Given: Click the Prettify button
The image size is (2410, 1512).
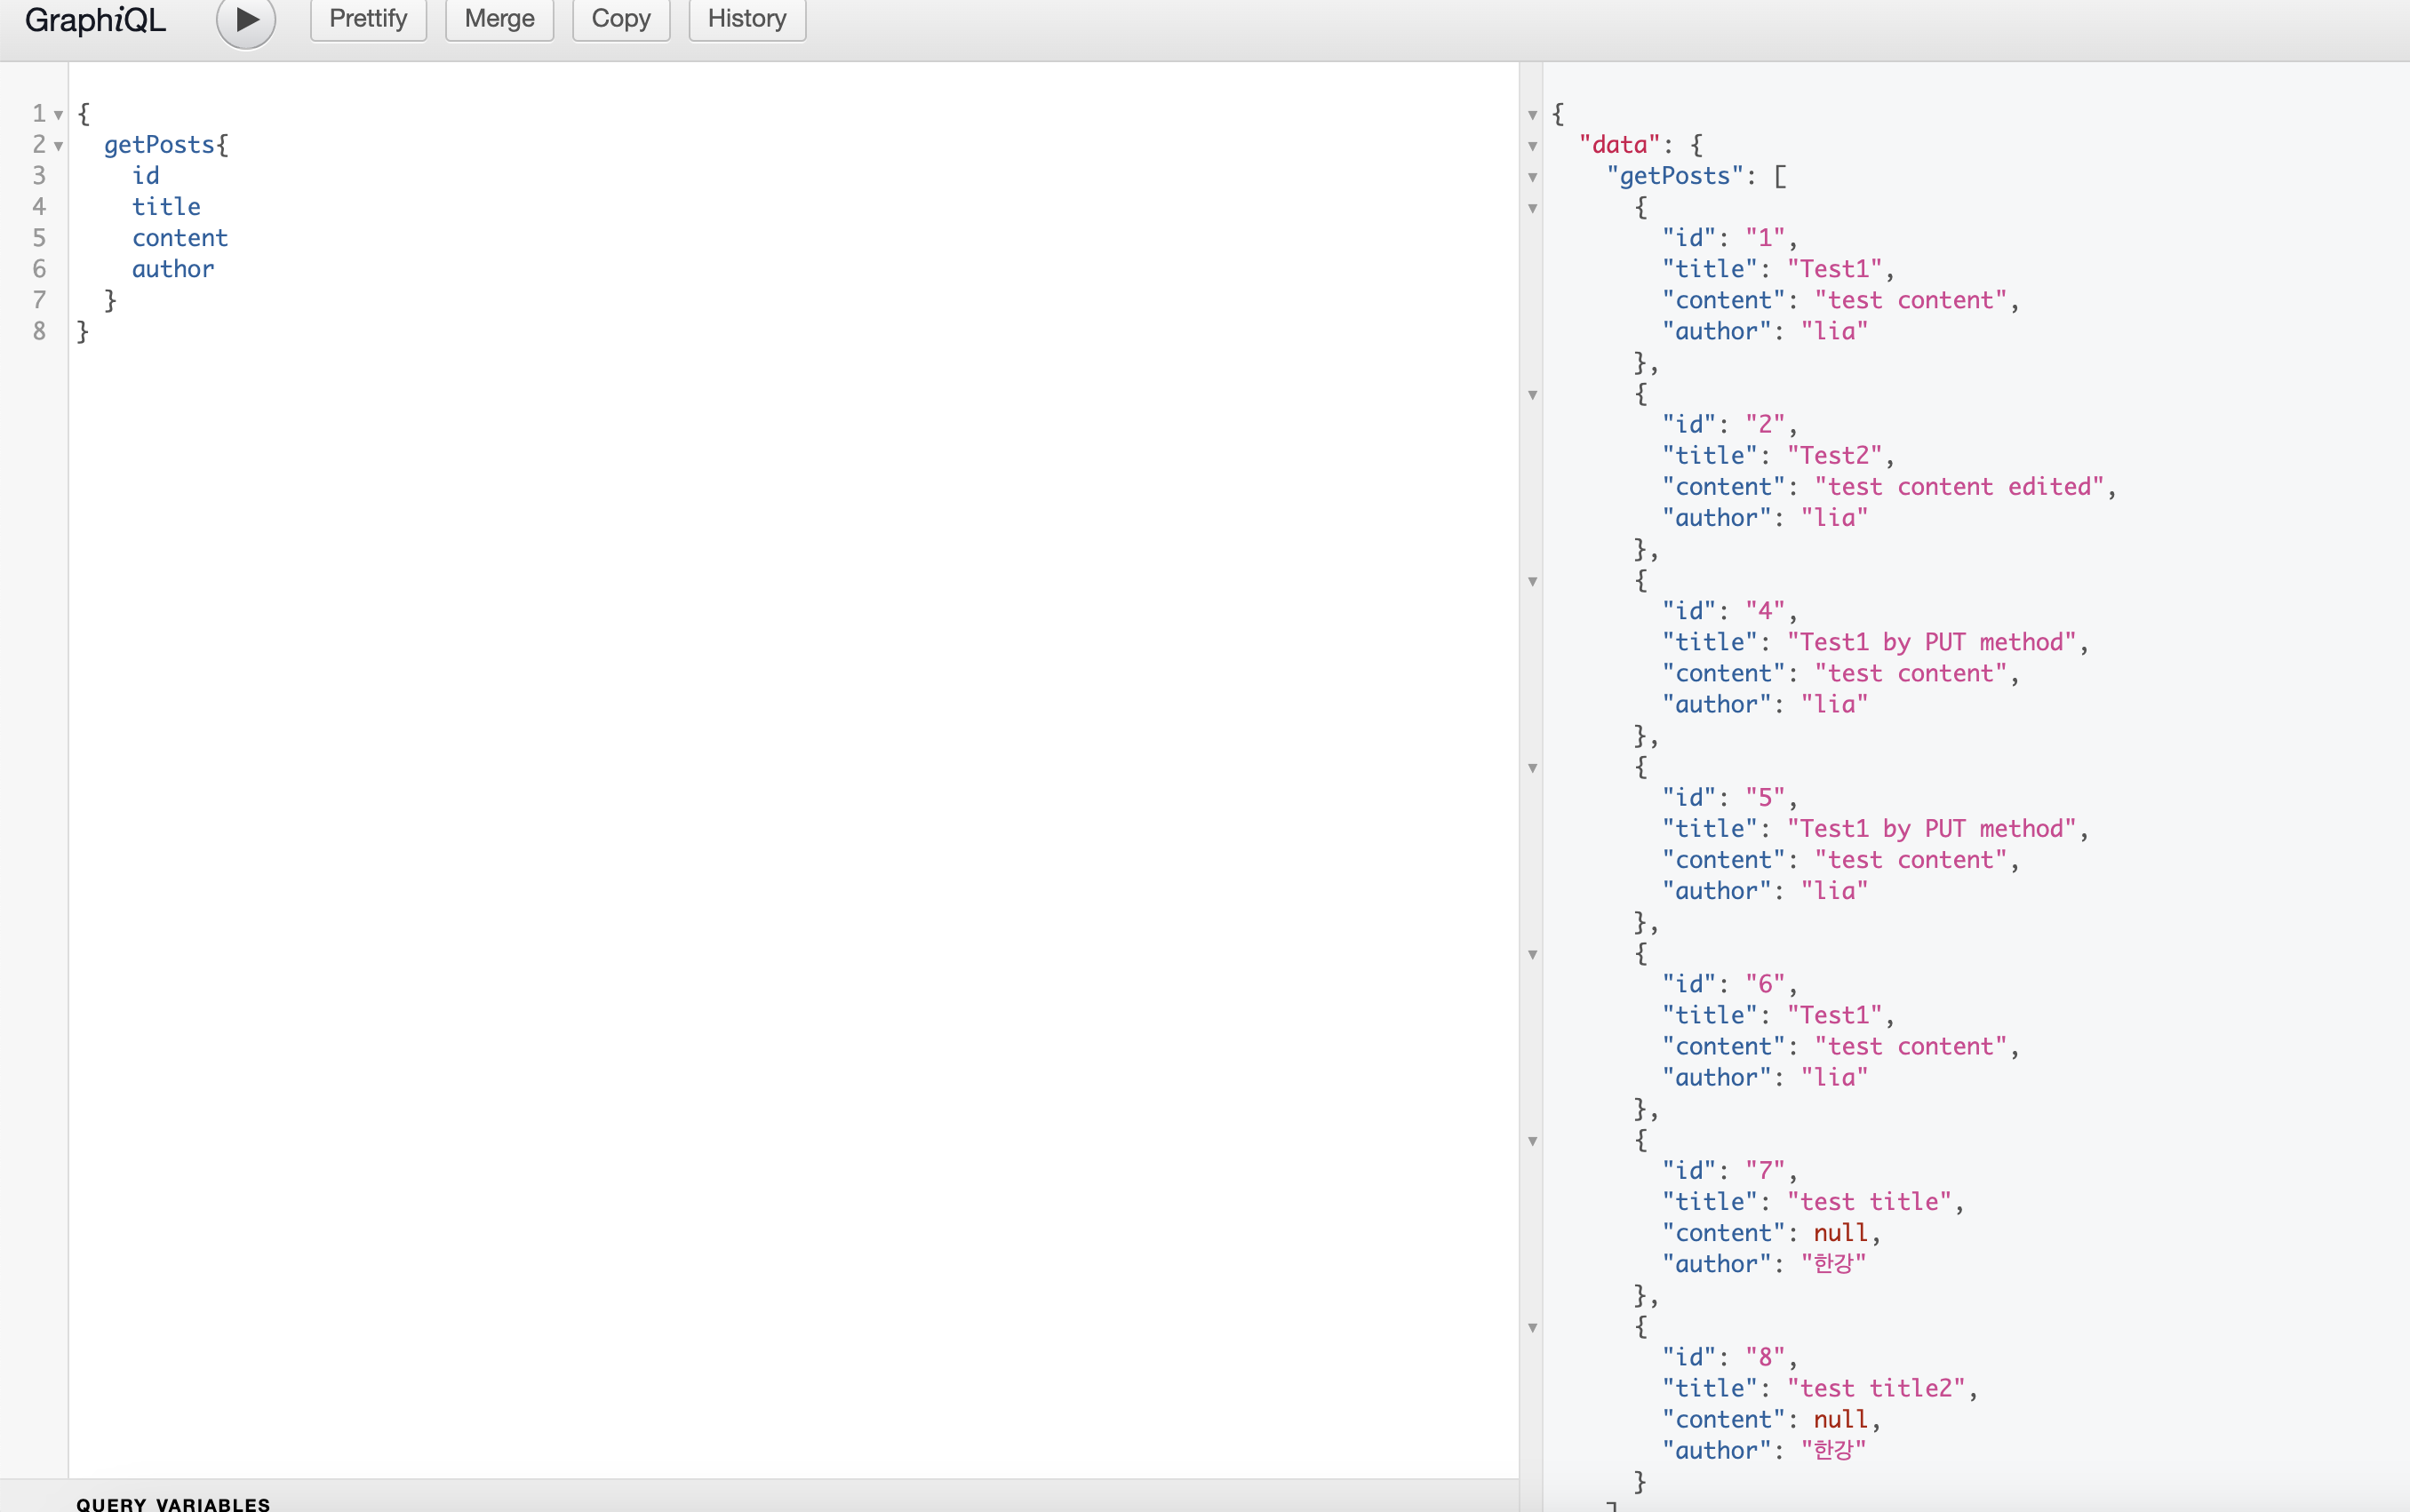Looking at the screenshot, I should click(368, 19).
